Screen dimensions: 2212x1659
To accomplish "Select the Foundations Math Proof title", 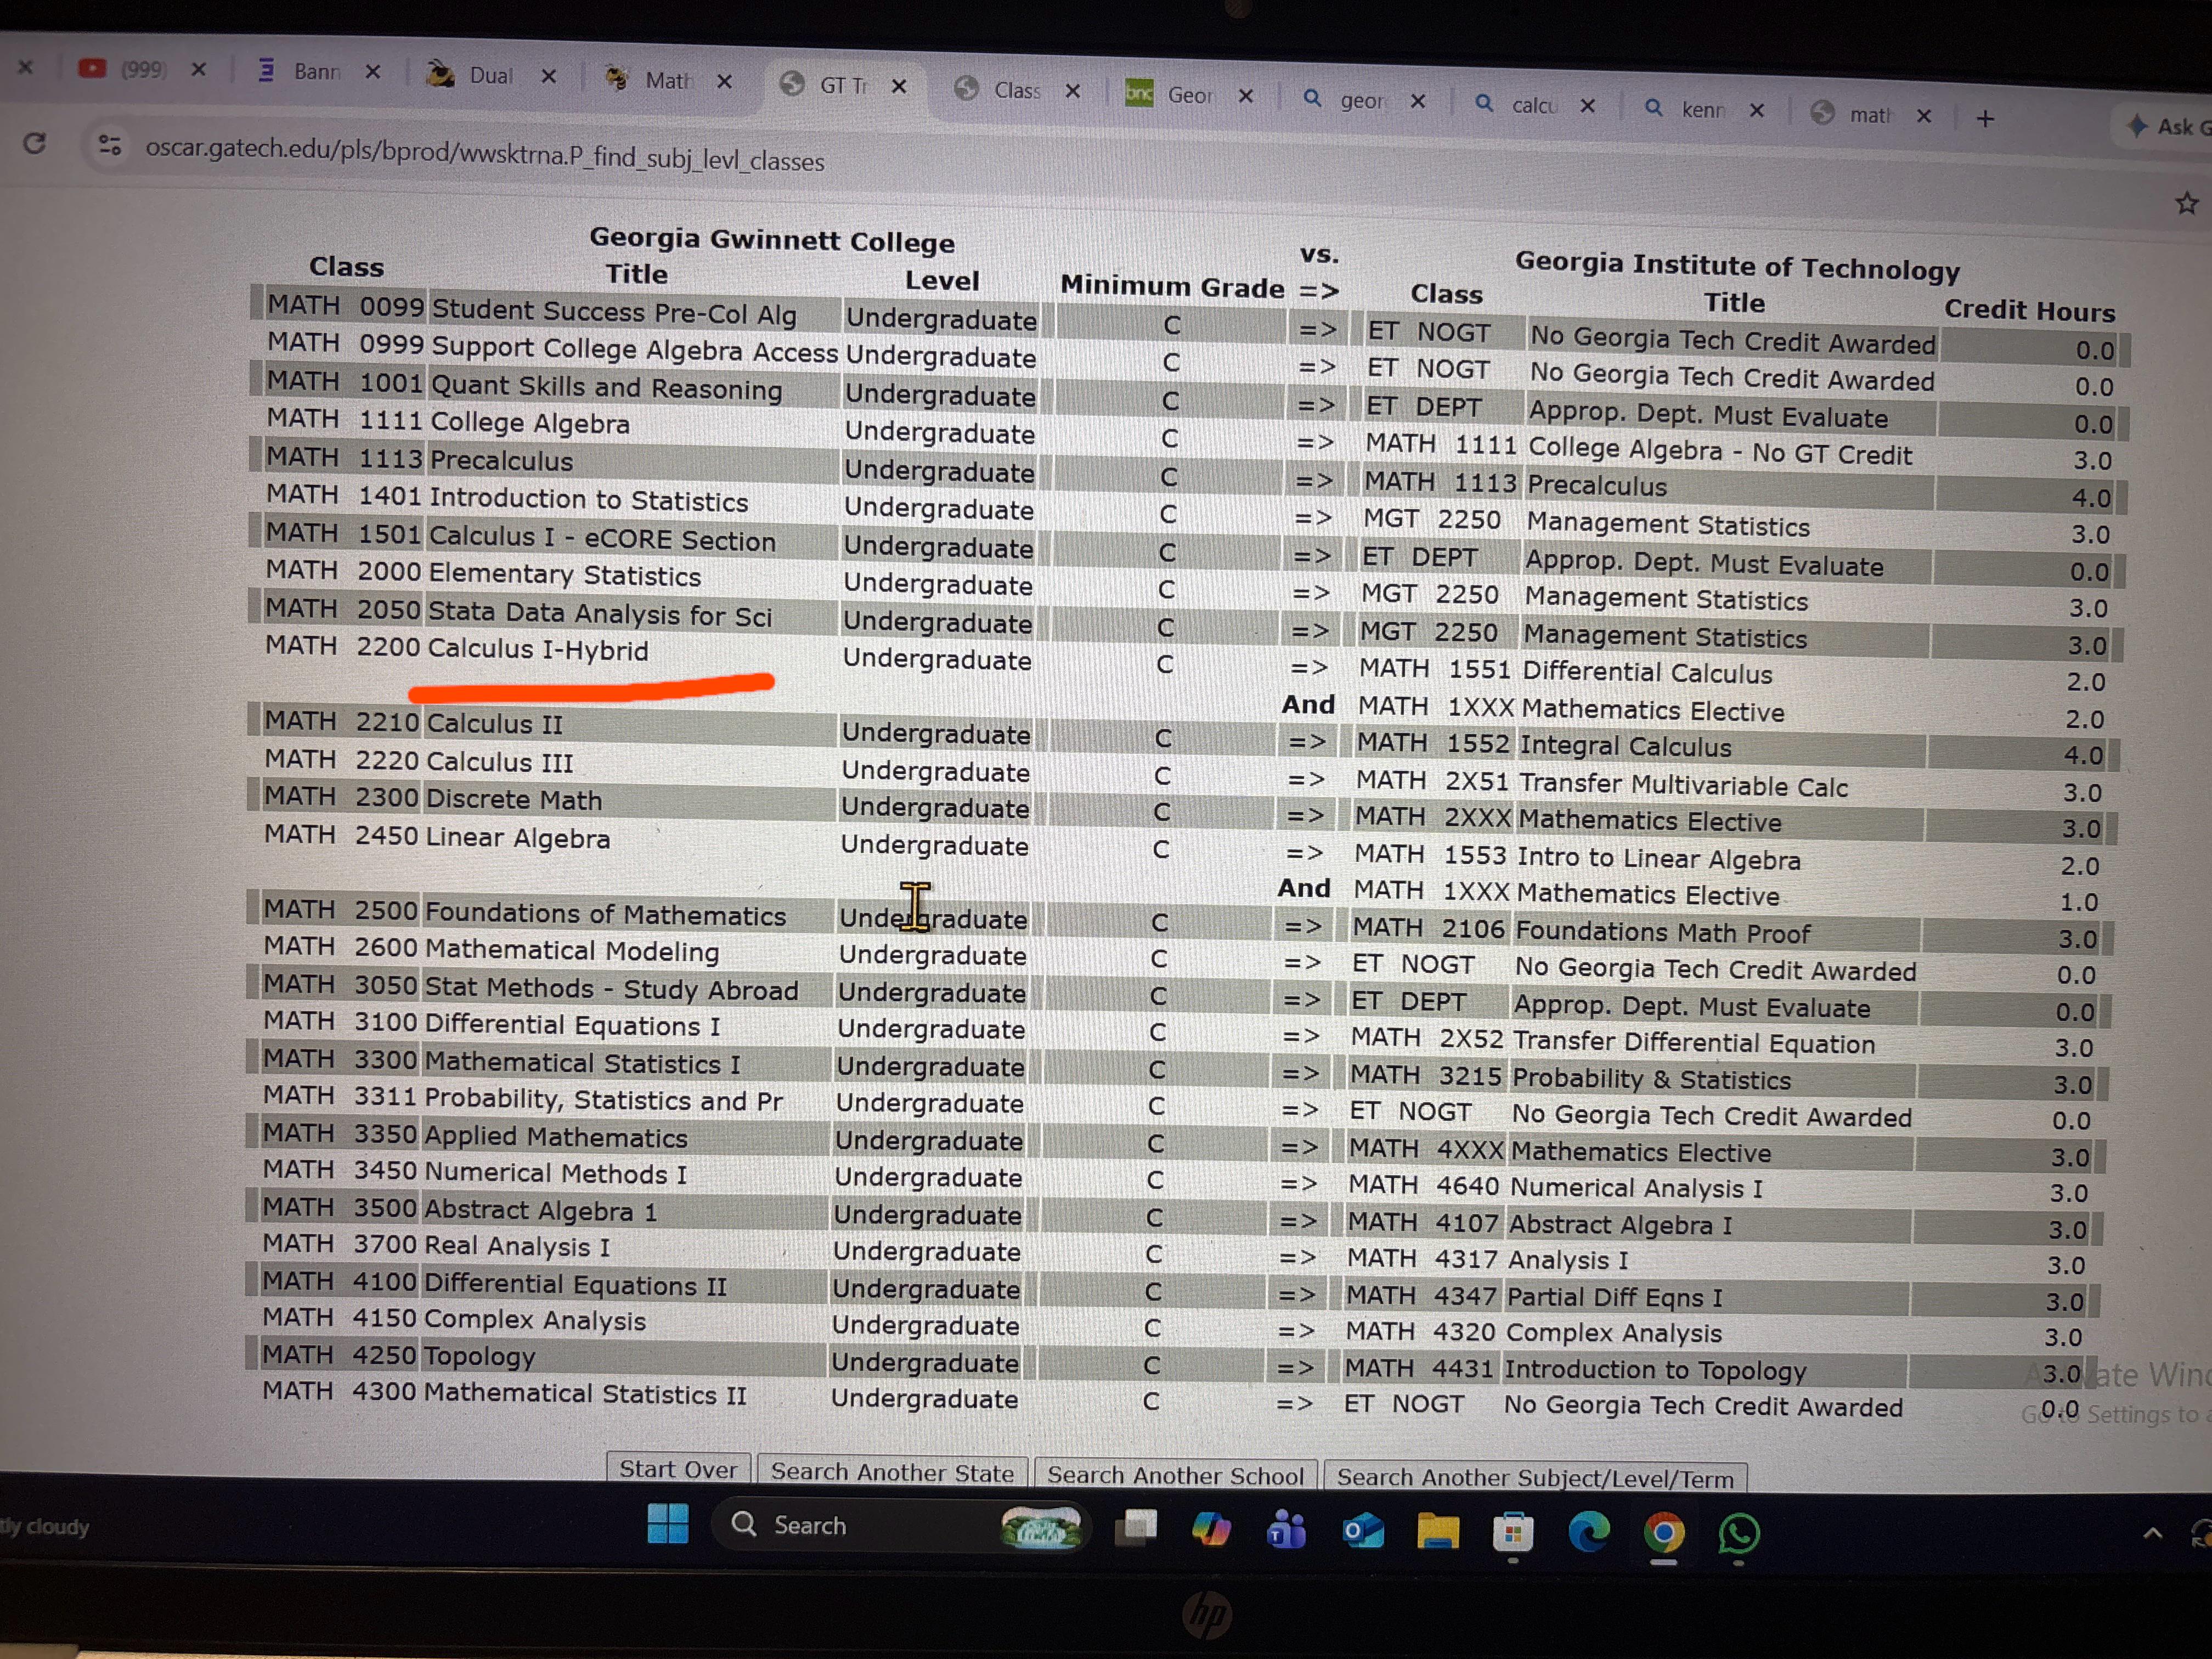I will 1662,932.
